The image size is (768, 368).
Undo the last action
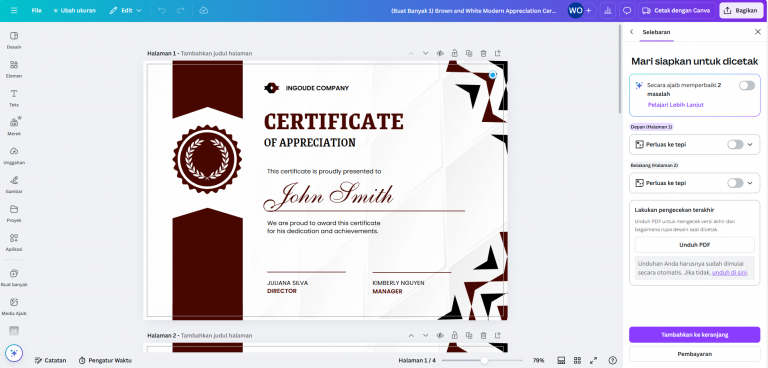click(x=162, y=10)
